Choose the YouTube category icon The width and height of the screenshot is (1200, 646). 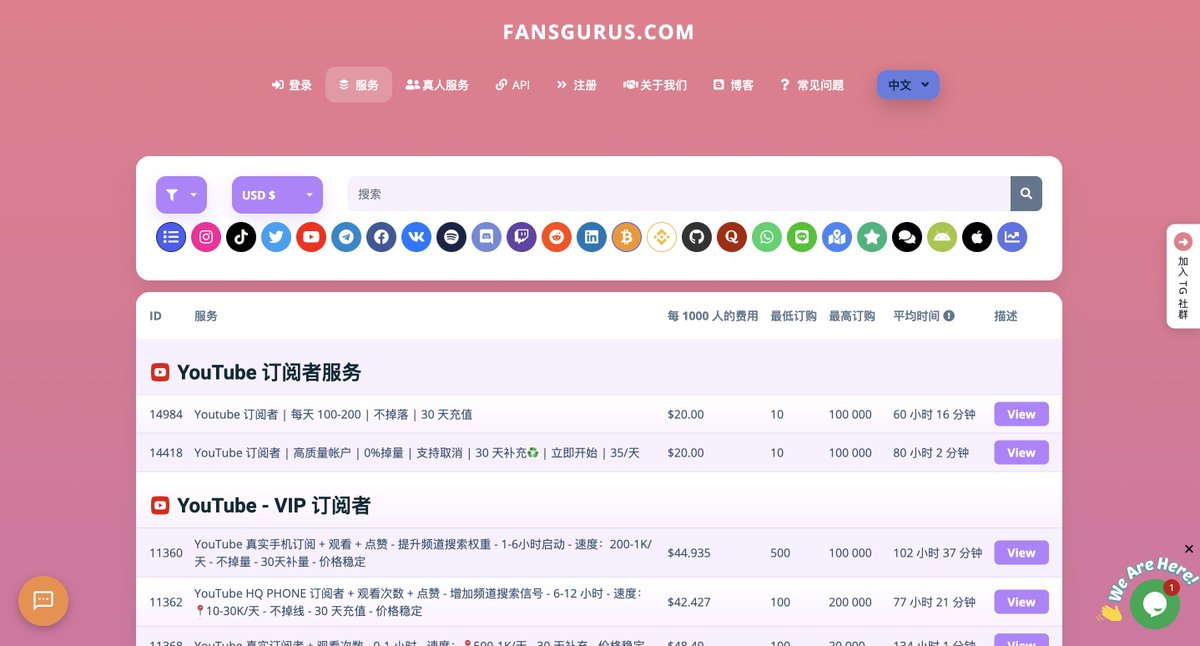[x=311, y=237]
